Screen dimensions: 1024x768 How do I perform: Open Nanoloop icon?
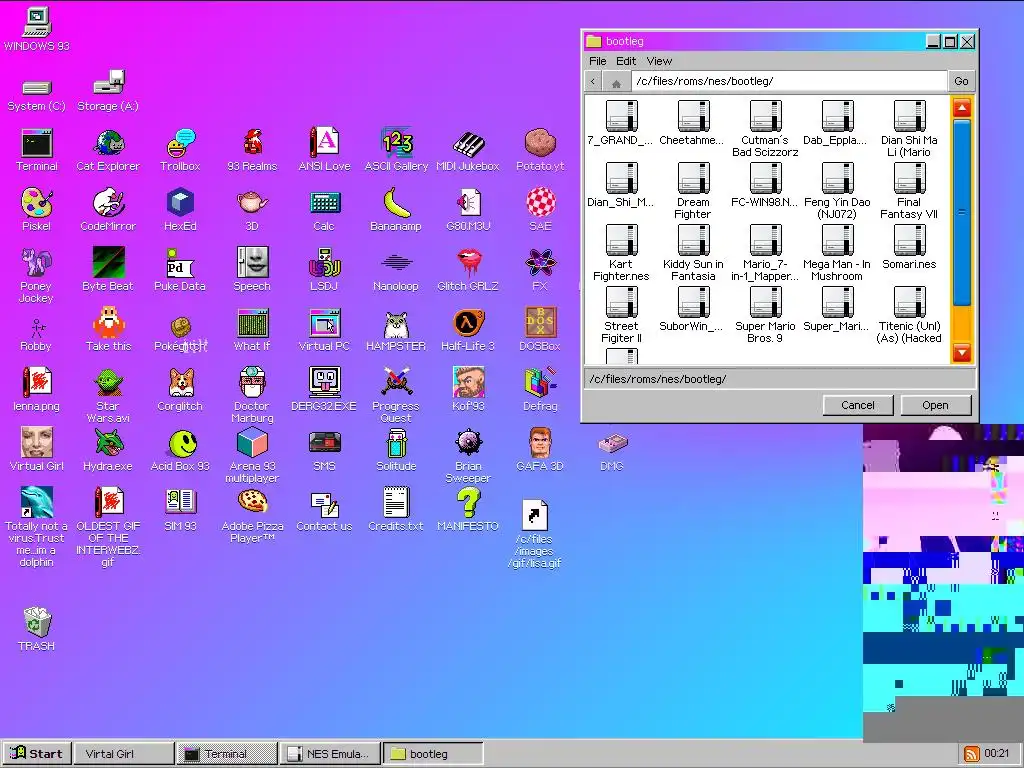396,270
